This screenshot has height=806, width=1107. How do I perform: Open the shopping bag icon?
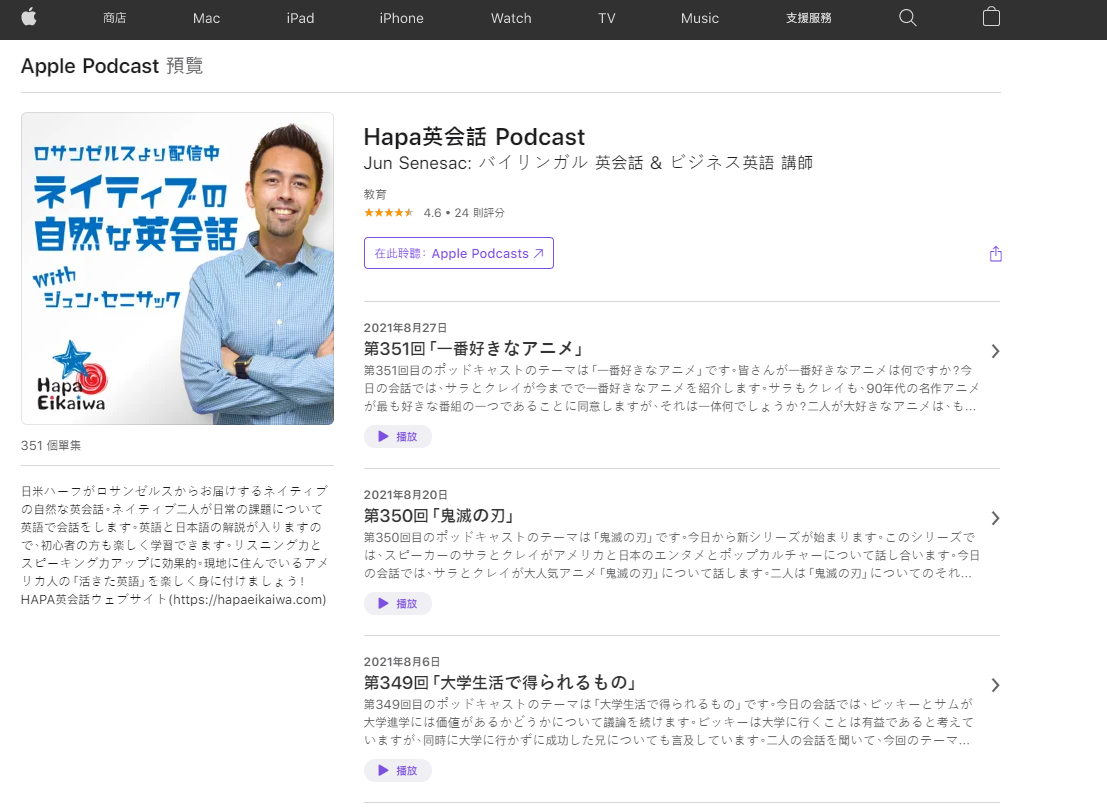tap(991, 17)
